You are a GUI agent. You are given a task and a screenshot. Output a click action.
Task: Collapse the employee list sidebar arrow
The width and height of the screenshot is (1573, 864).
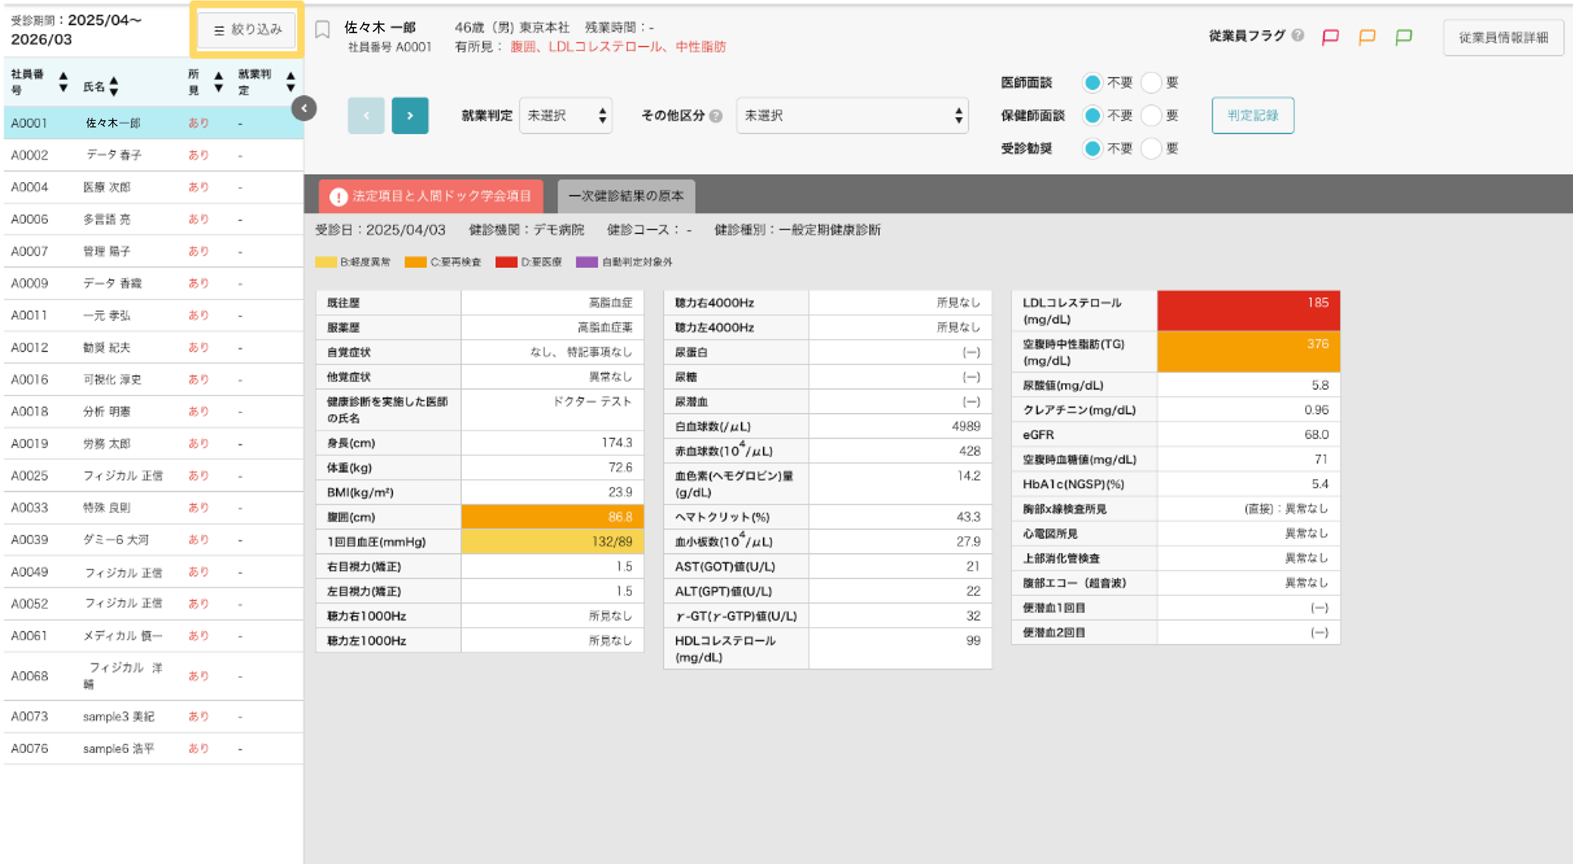(x=304, y=108)
